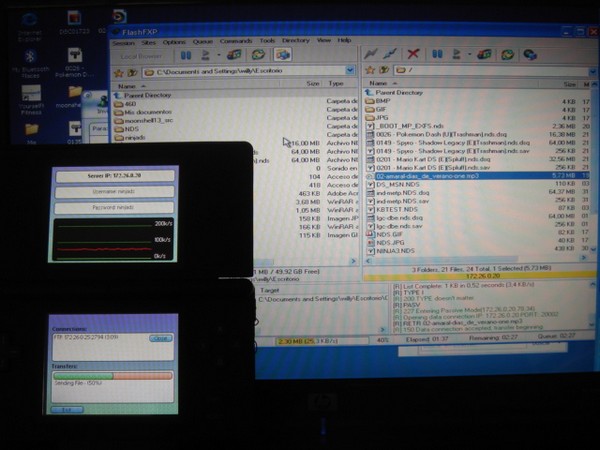
Task: Click the remote list horizontal scroll right arrow
Action: tap(584, 258)
